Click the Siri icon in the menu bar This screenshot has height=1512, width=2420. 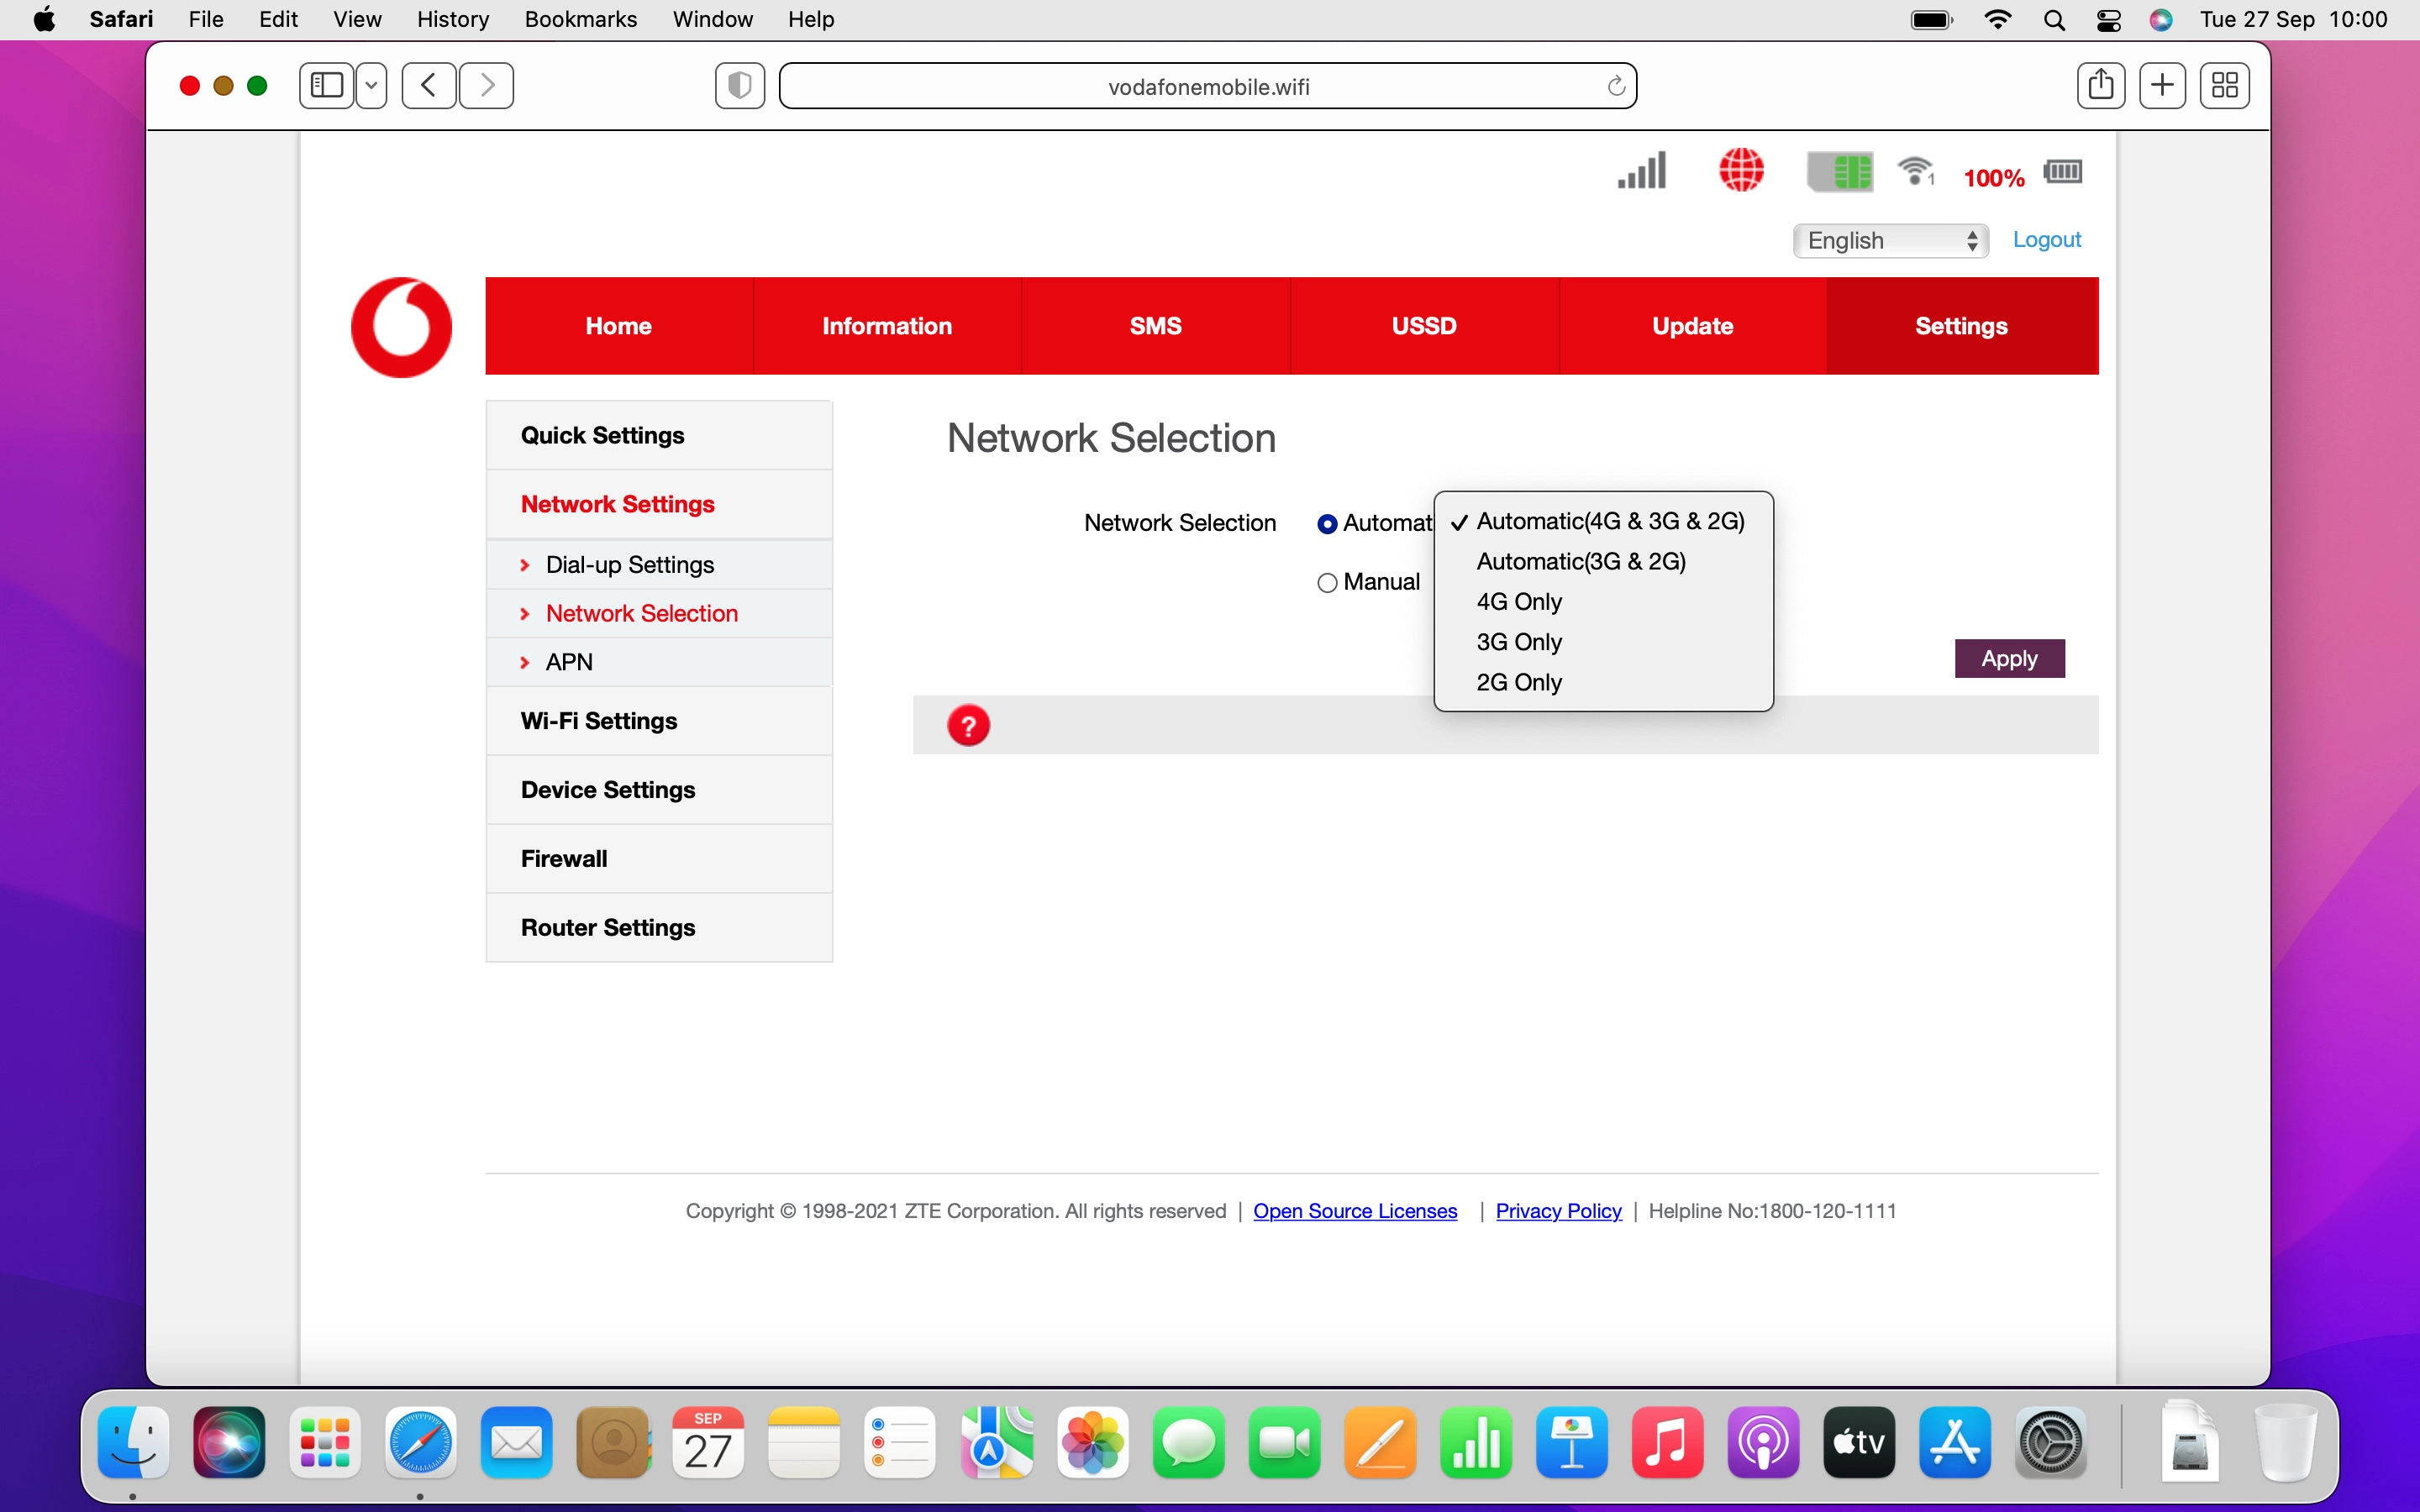click(2160, 19)
